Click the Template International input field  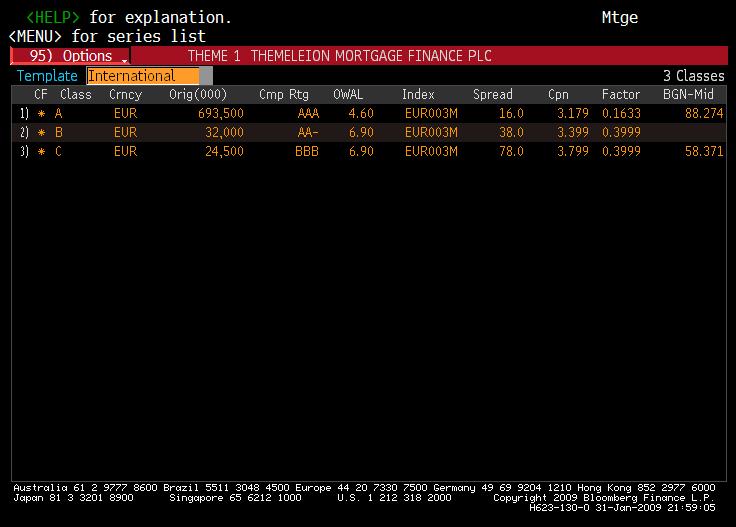pyautogui.click(x=143, y=76)
